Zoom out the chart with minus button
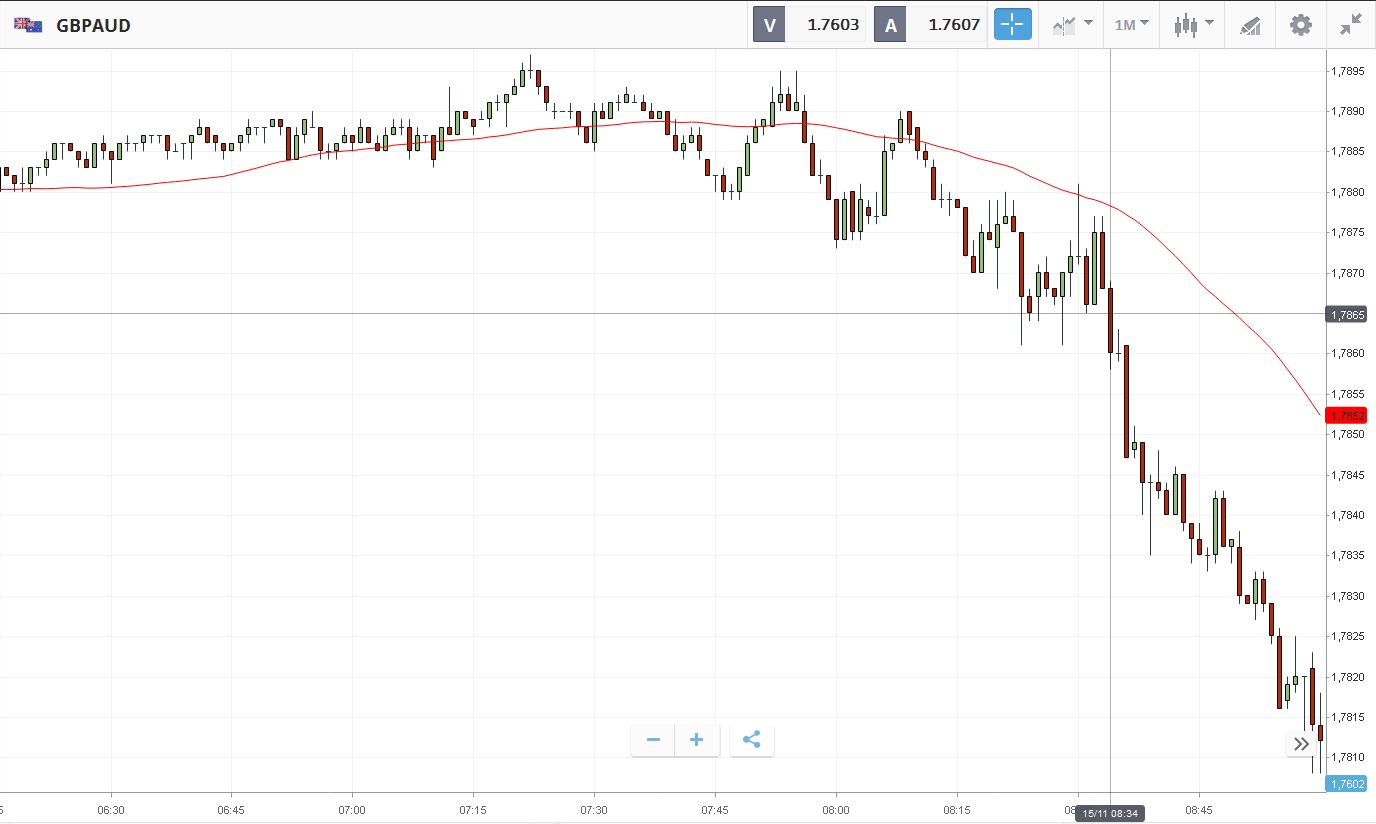This screenshot has height=824, width=1376. point(653,740)
